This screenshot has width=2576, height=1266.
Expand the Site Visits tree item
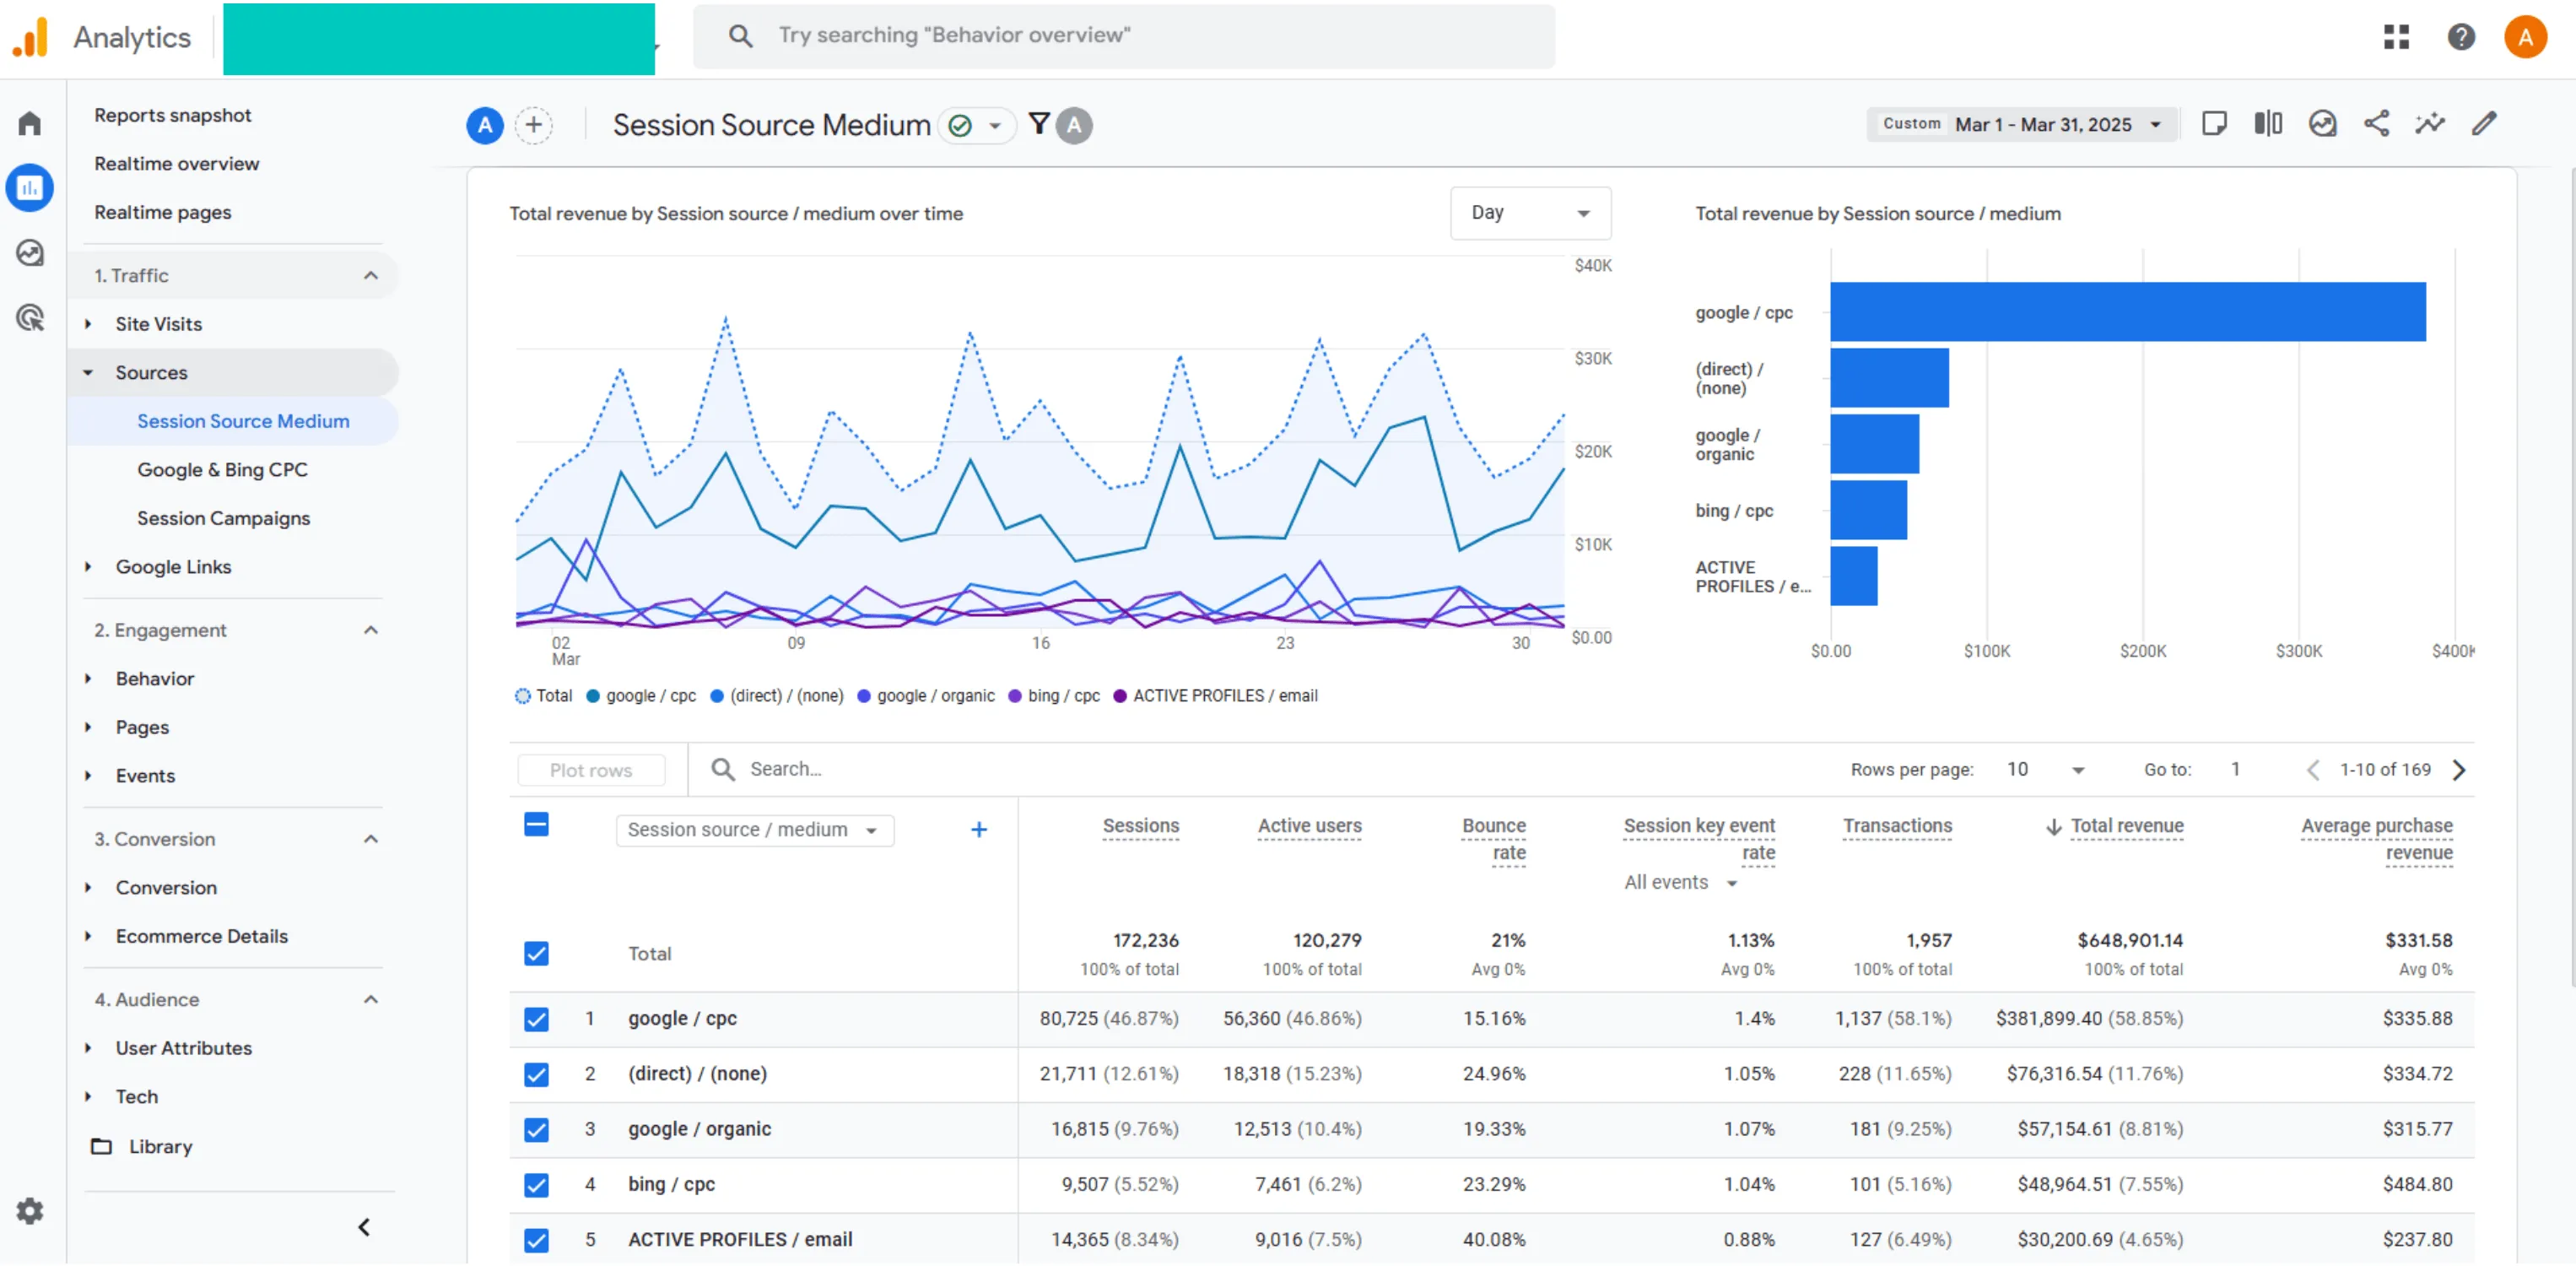[88, 324]
